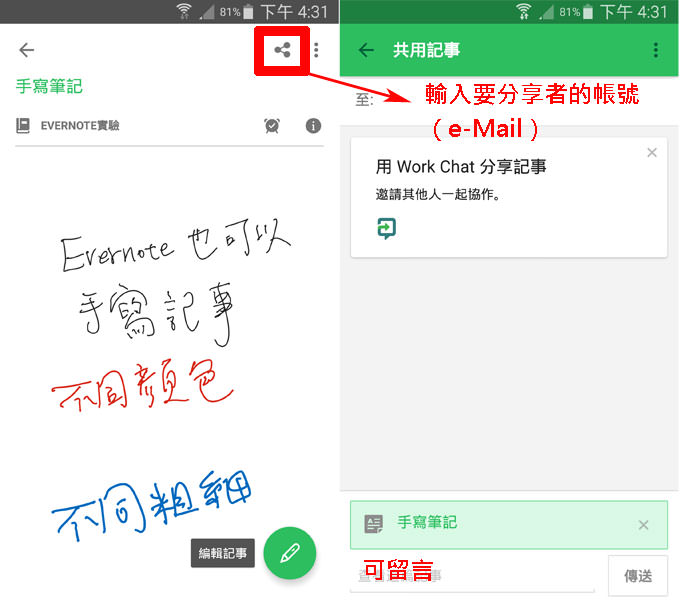Dismiss the Work Chat tip card
The width and height of the screenshot is (680, 602).
pyautogui.click(x=652, y=153)
